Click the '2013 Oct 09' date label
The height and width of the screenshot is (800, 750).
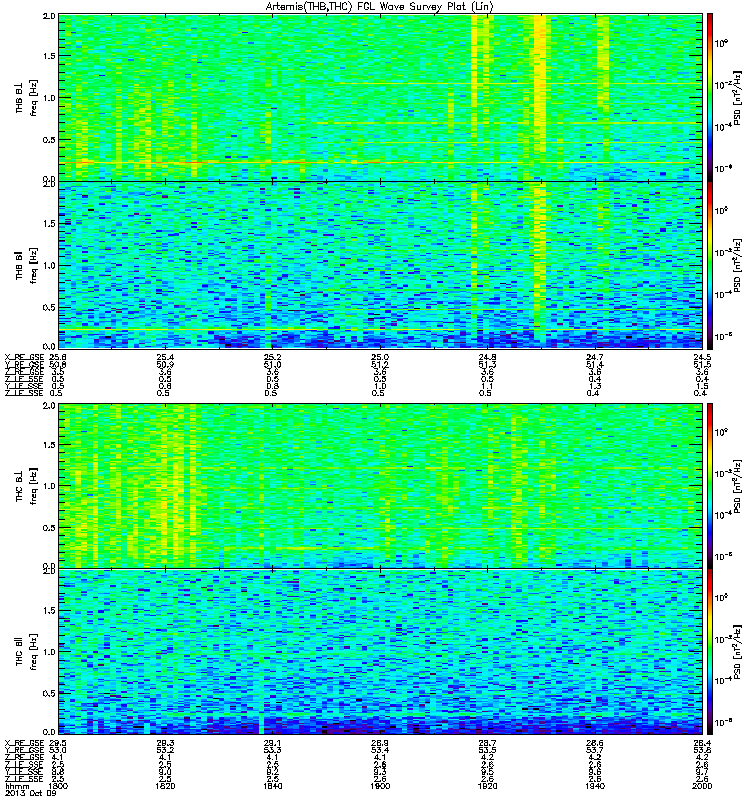(29, 793)
